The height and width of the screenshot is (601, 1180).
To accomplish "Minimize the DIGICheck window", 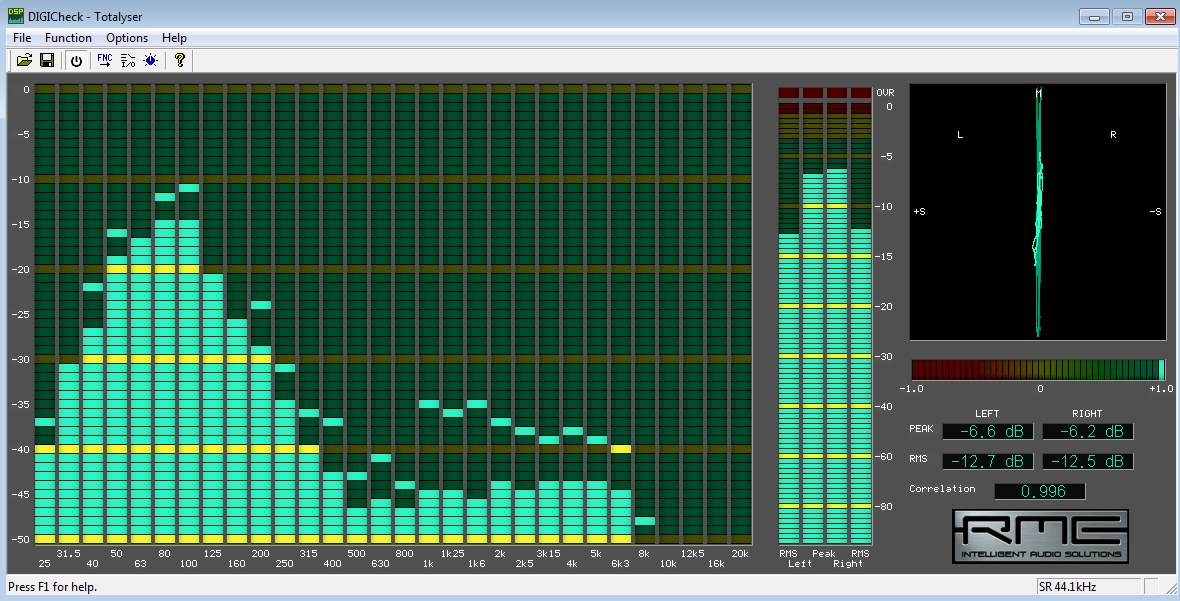I will click(x=1094, y=17).
